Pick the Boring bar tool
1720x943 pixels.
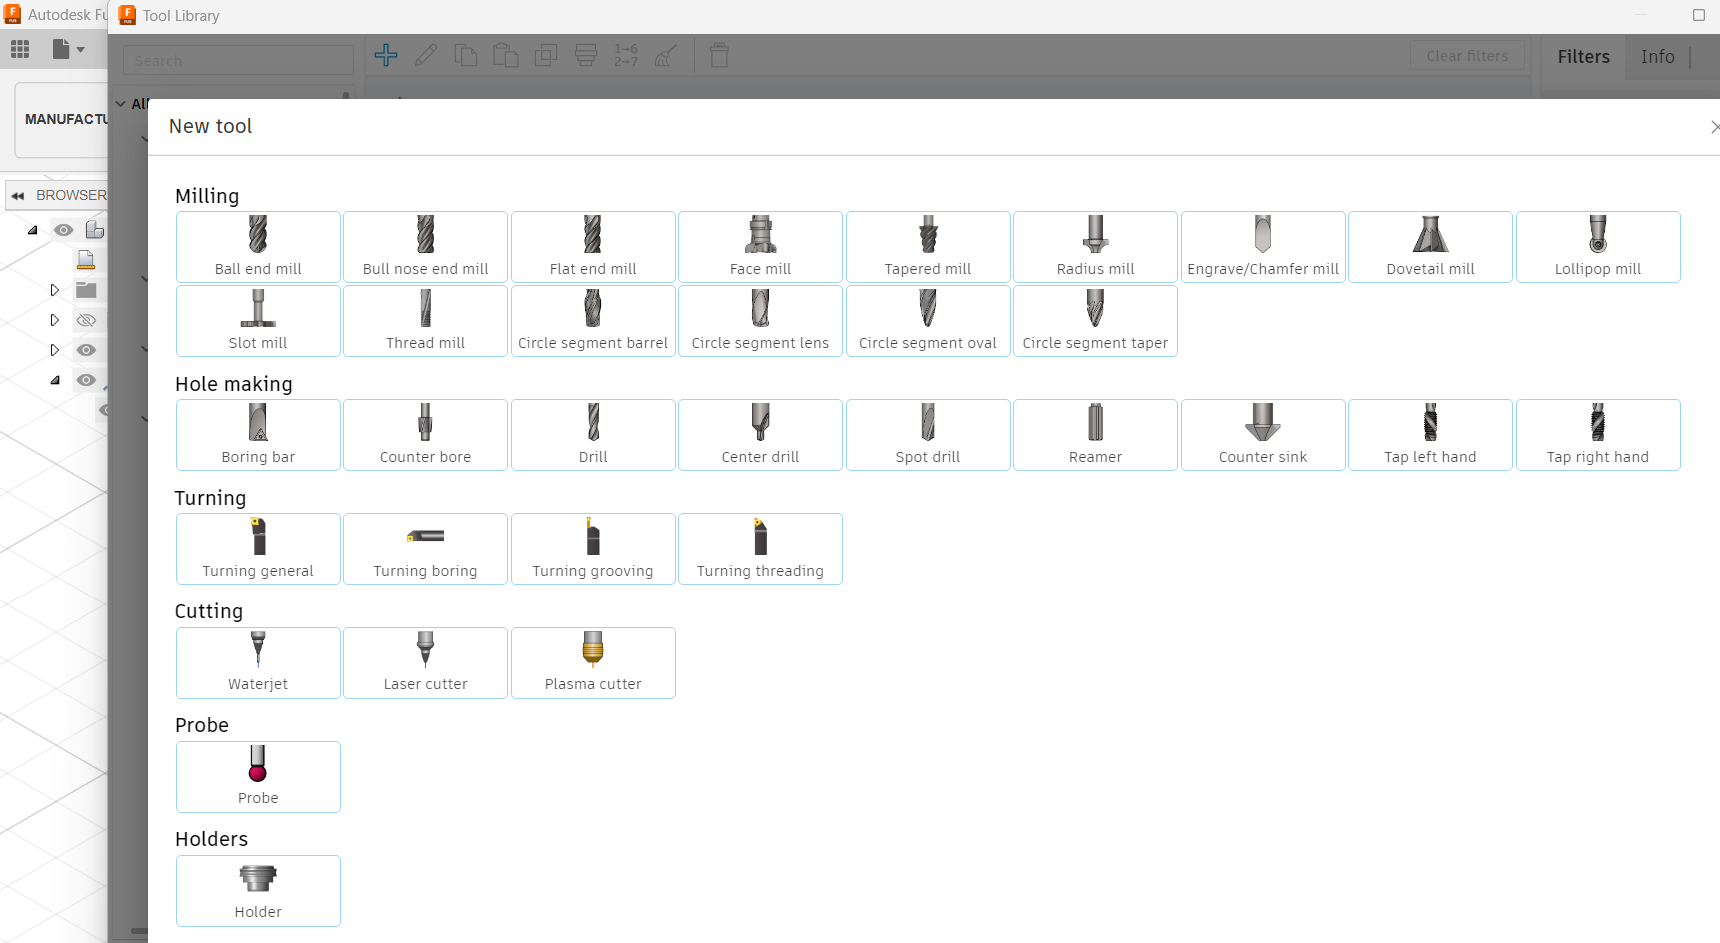258,435
